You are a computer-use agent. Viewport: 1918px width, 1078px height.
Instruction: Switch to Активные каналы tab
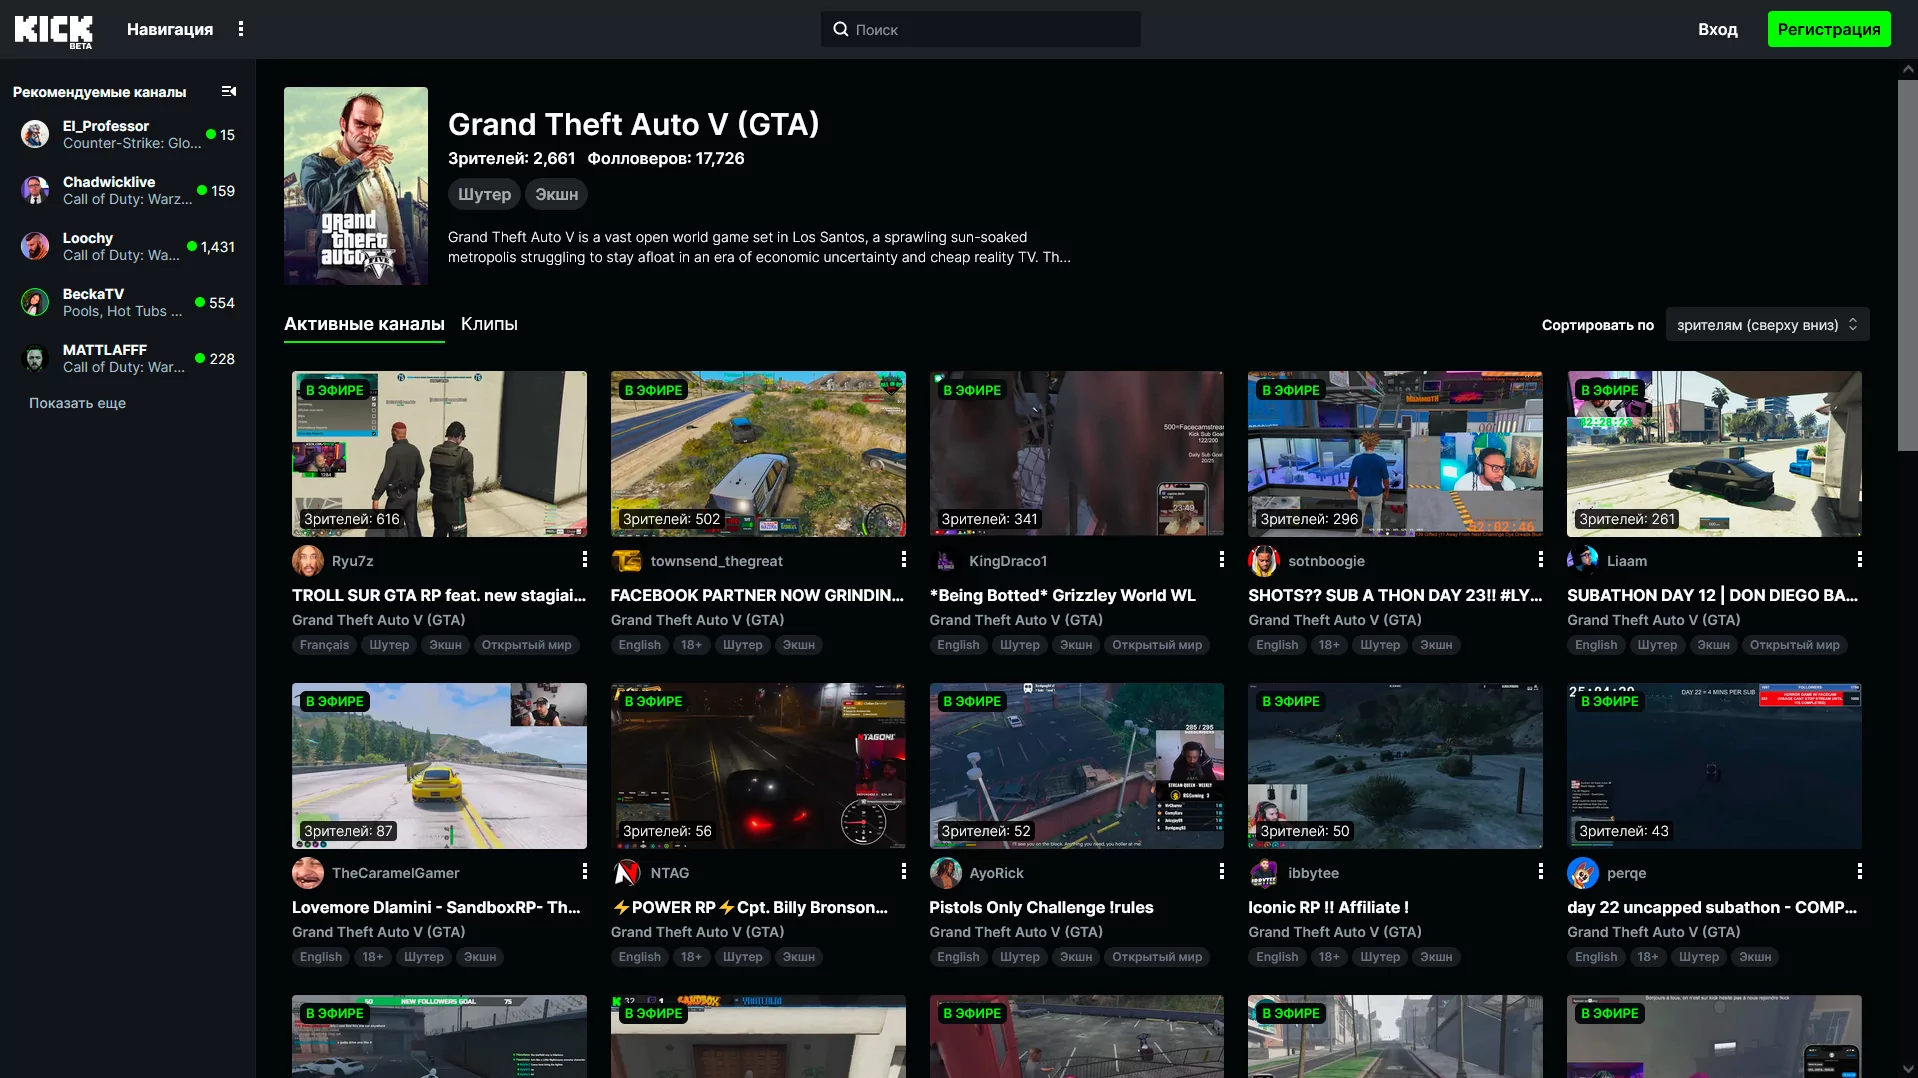[364, 324]
